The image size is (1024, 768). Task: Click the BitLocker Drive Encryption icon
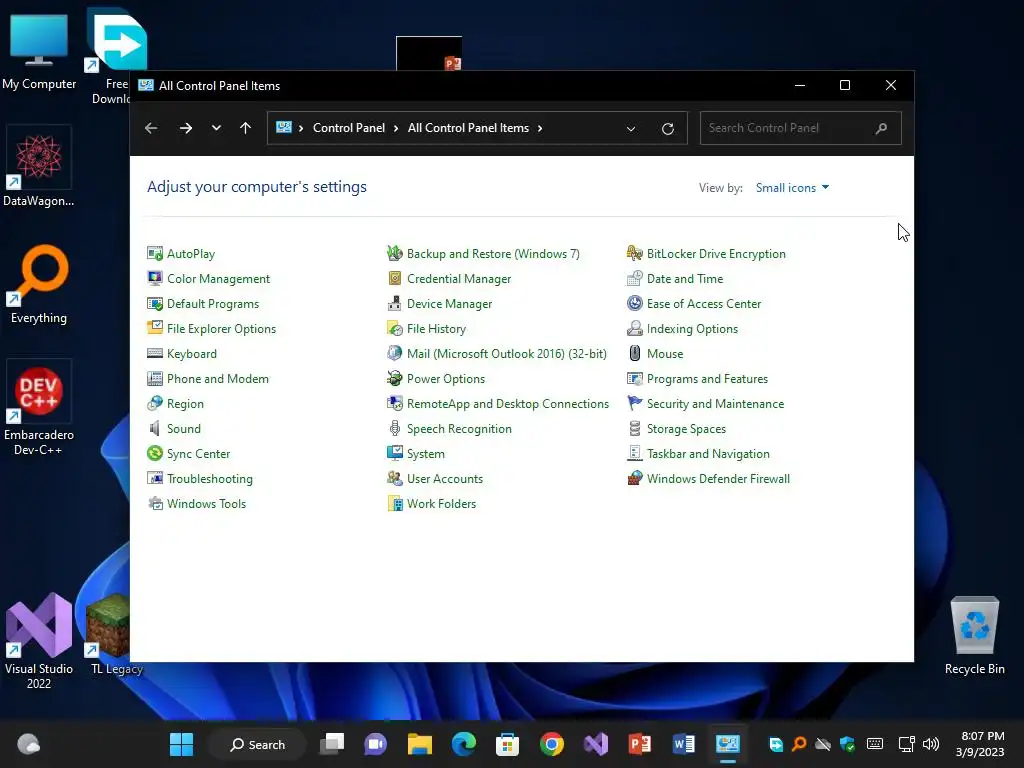click(x=635, y=253)
